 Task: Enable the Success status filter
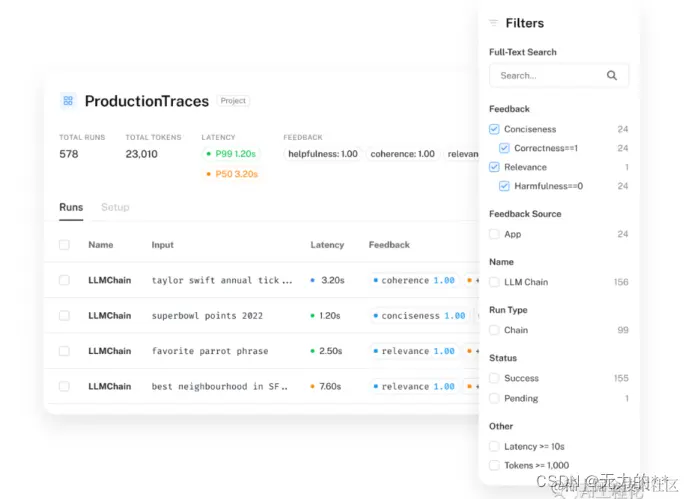click(x=494, y=378)
